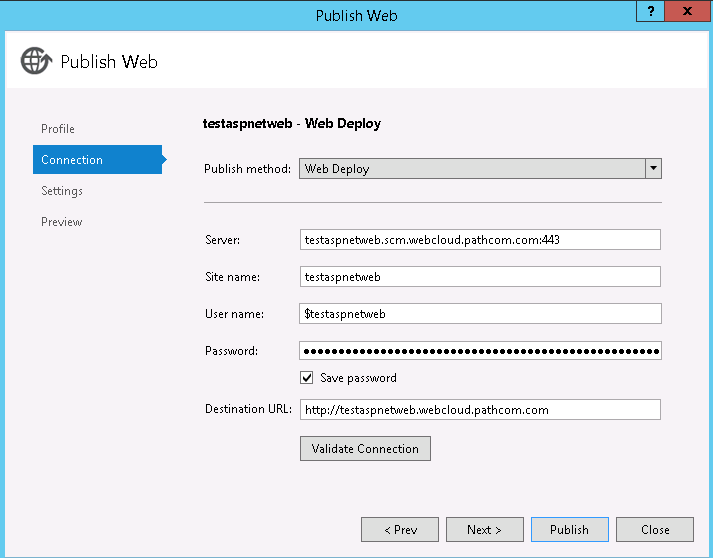Open help with the question mark button
713x558 pixels.
coord(651,11)
